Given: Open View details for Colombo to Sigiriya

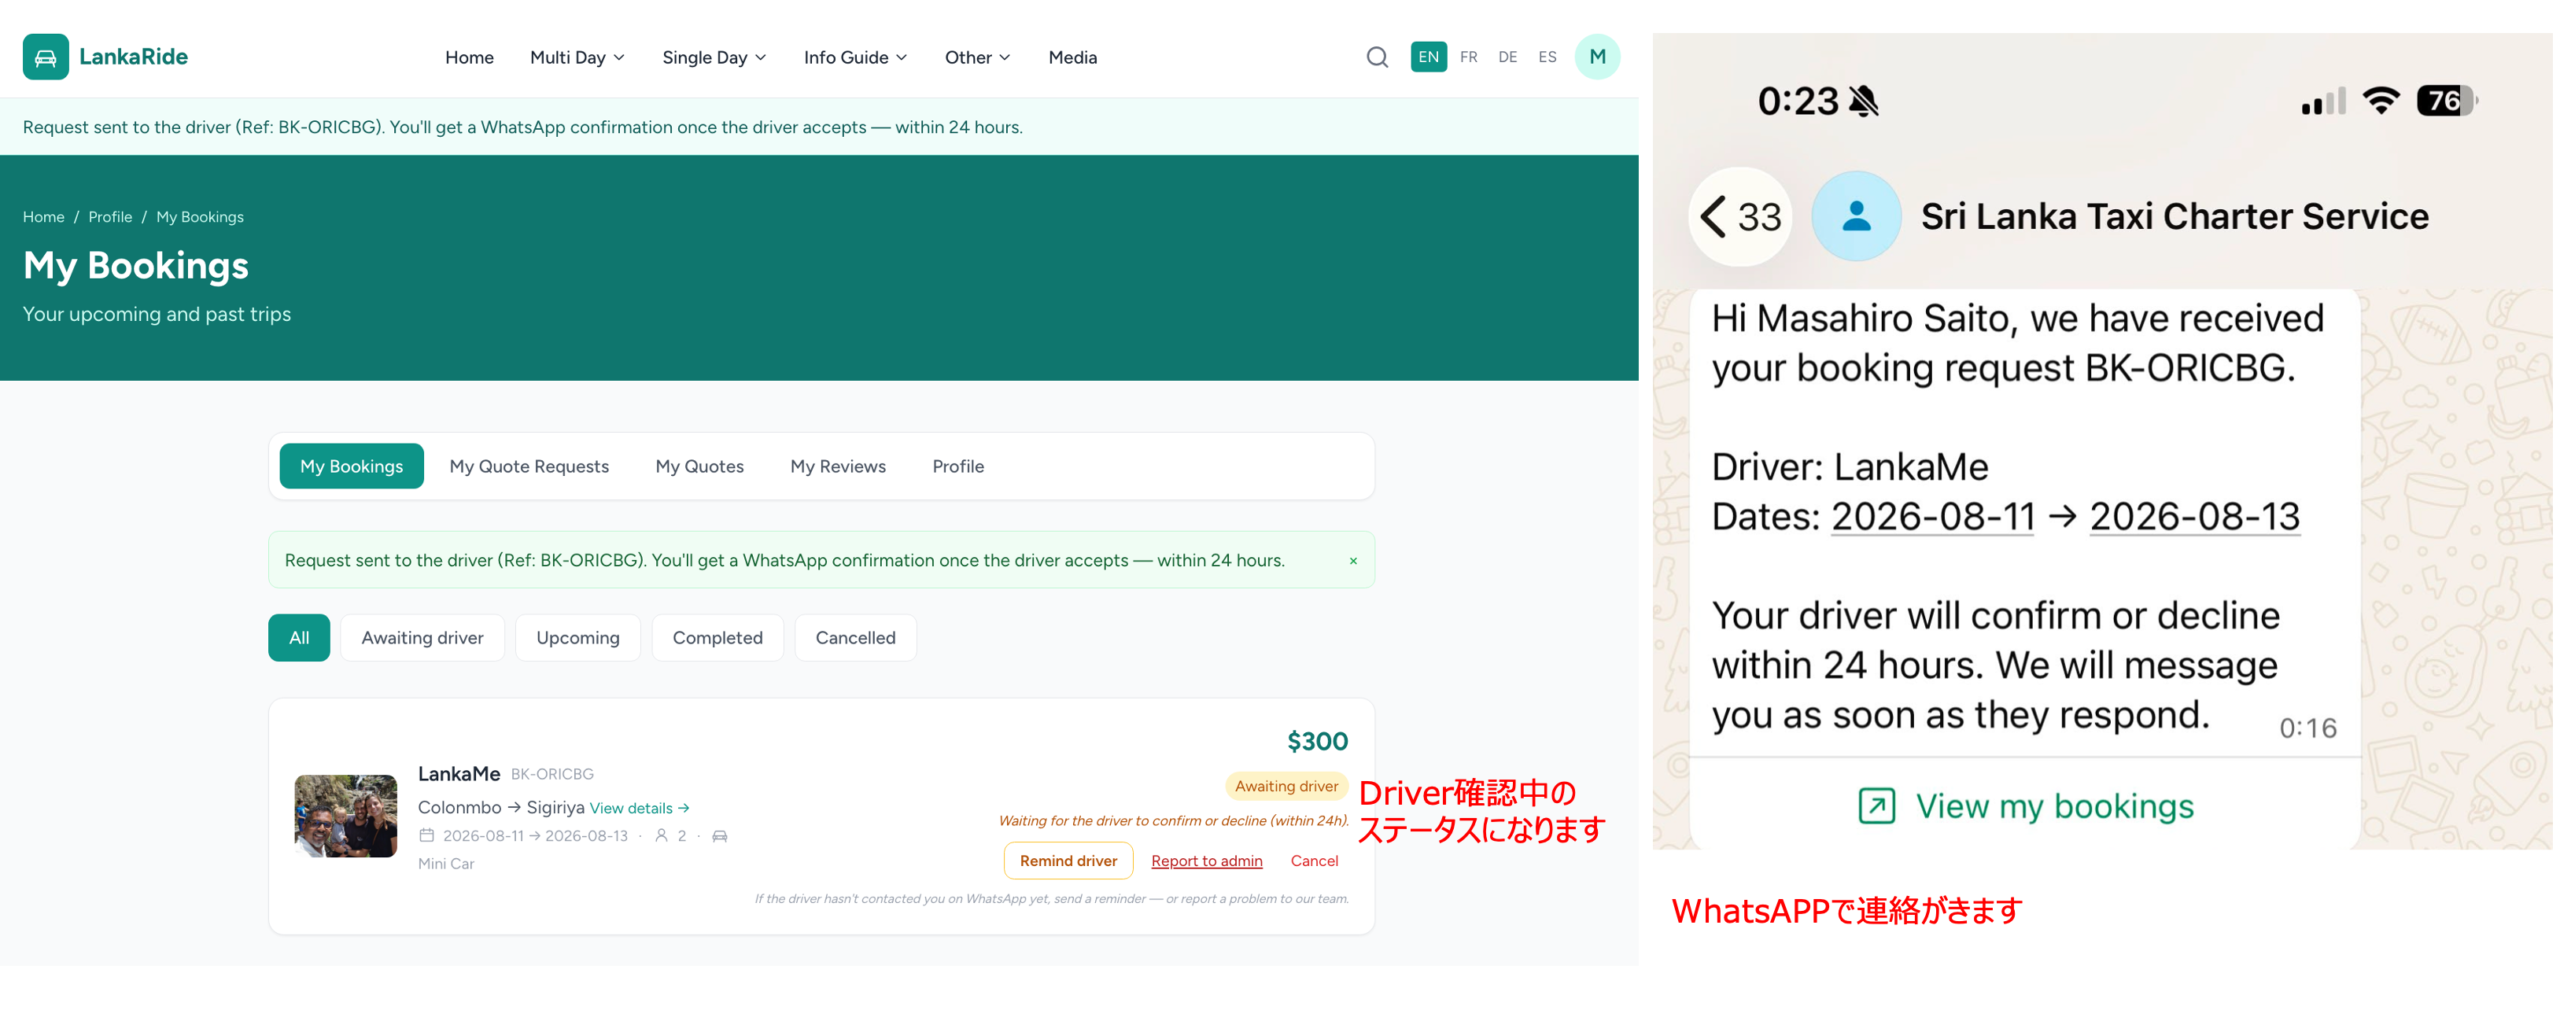Looking at the screenshot, I should (639, 808).
